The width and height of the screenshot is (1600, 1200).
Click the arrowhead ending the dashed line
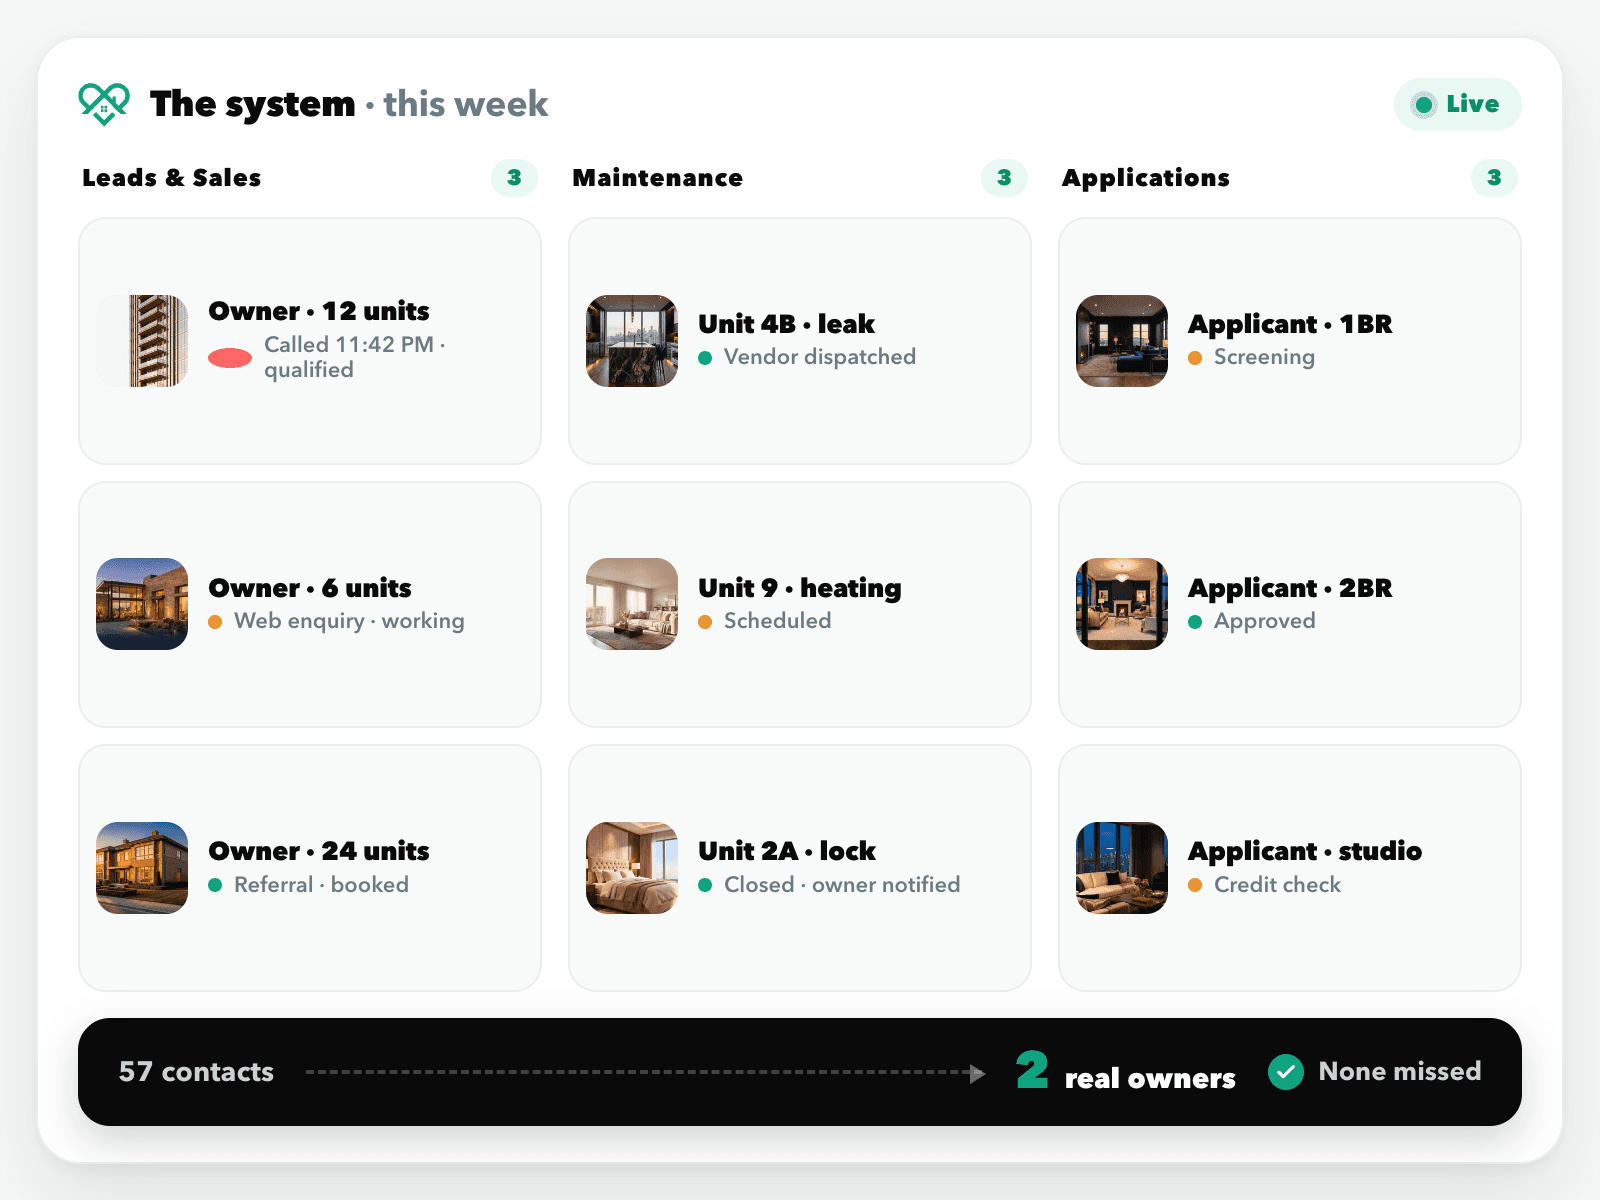point(978,1073)
